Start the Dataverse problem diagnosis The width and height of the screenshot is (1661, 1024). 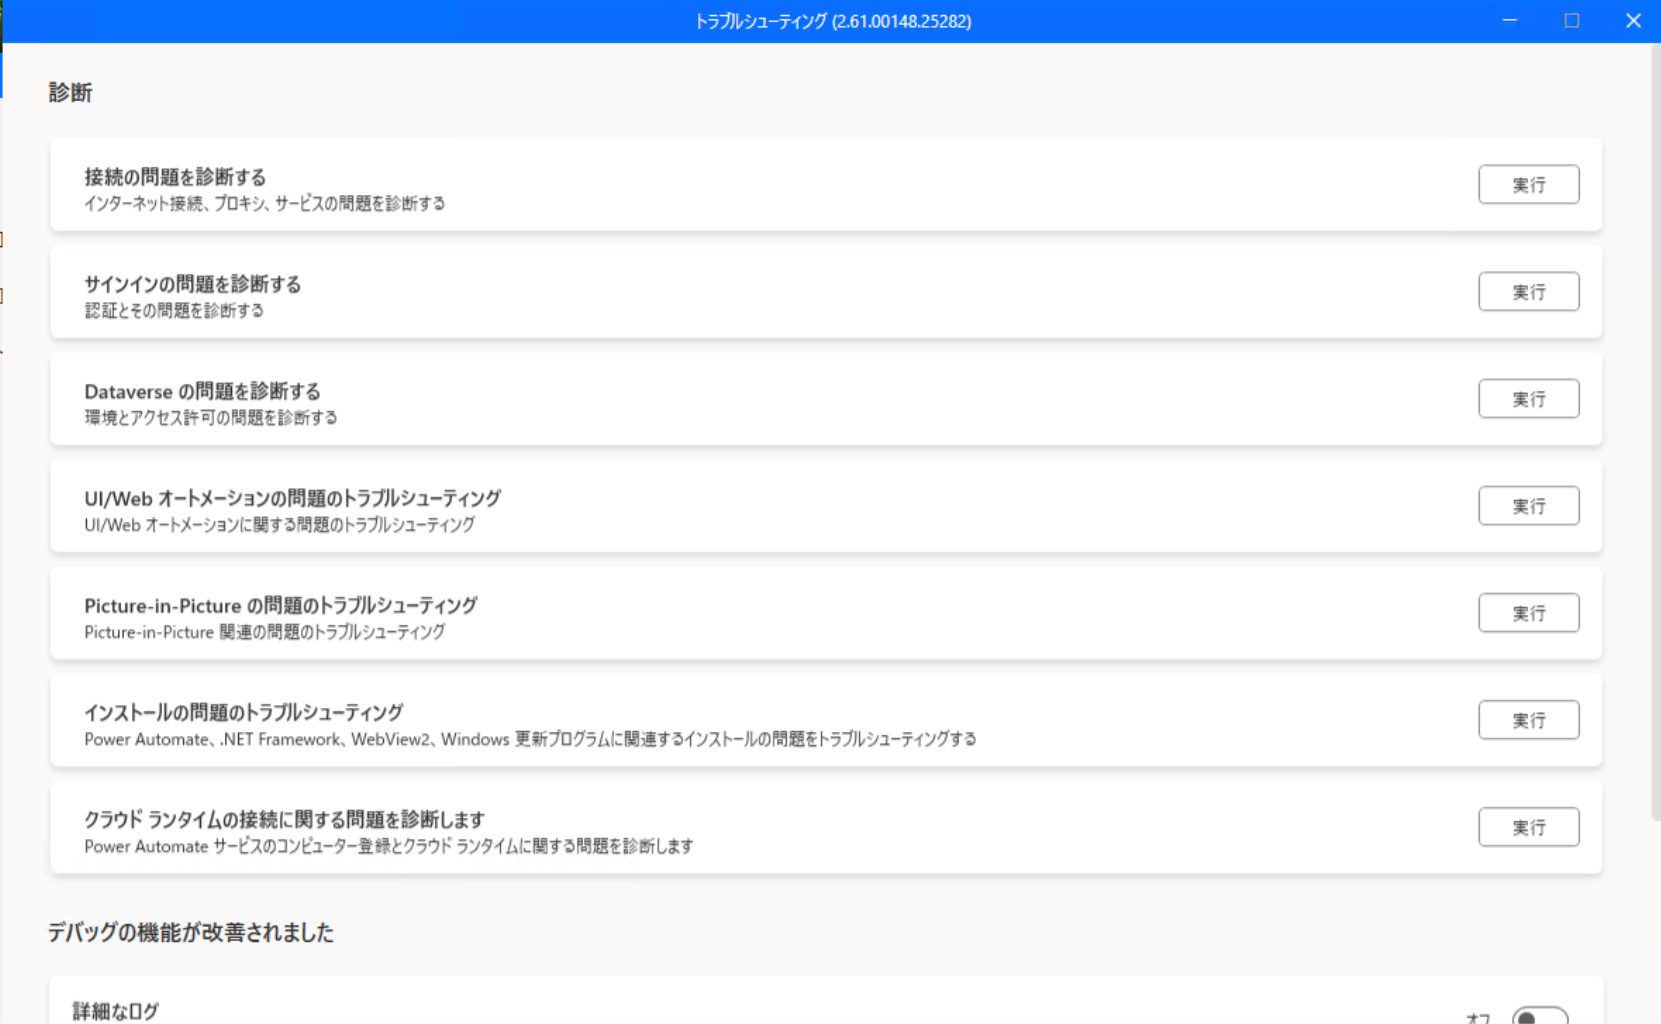(1528, 399)
